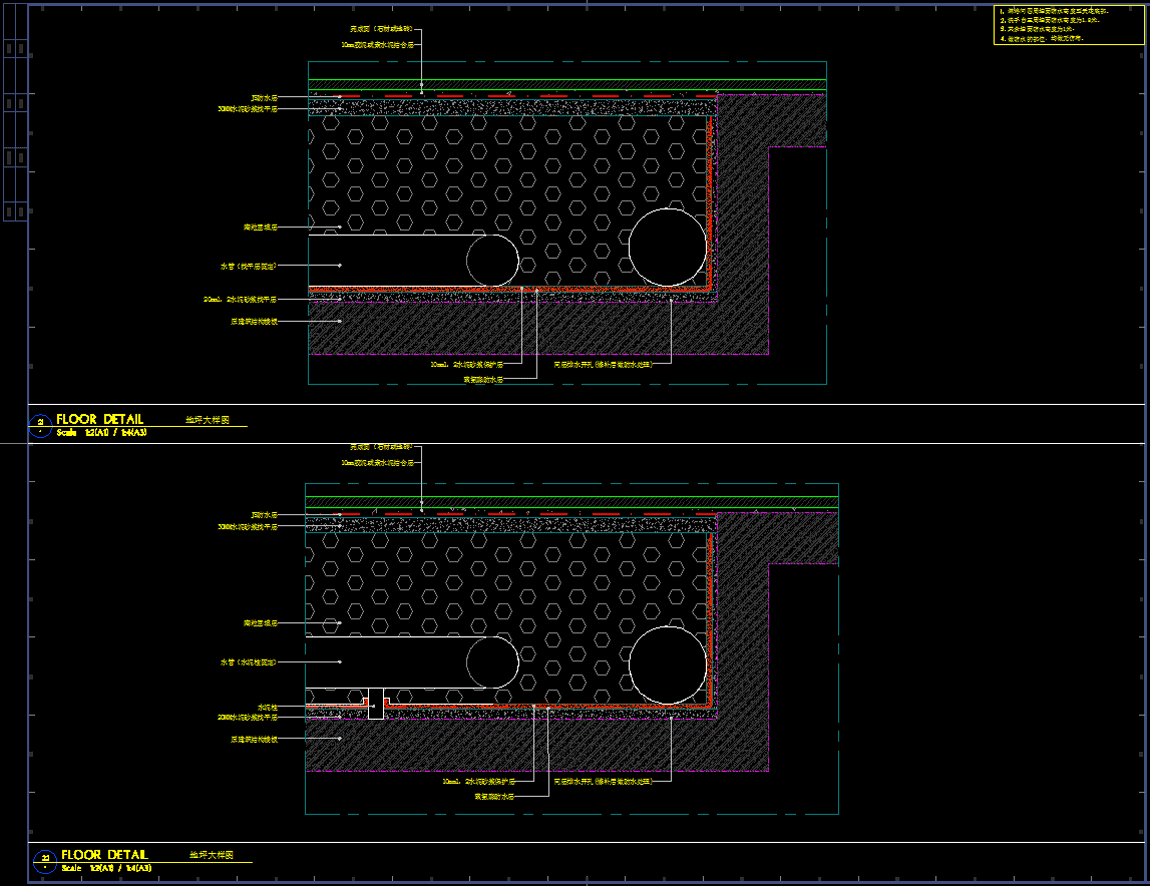The width and height of the screenshot is (1150, 886).
Task: Select the large pipe circle in upper detail
Action: pyautogui.click(x=667, y=246)
